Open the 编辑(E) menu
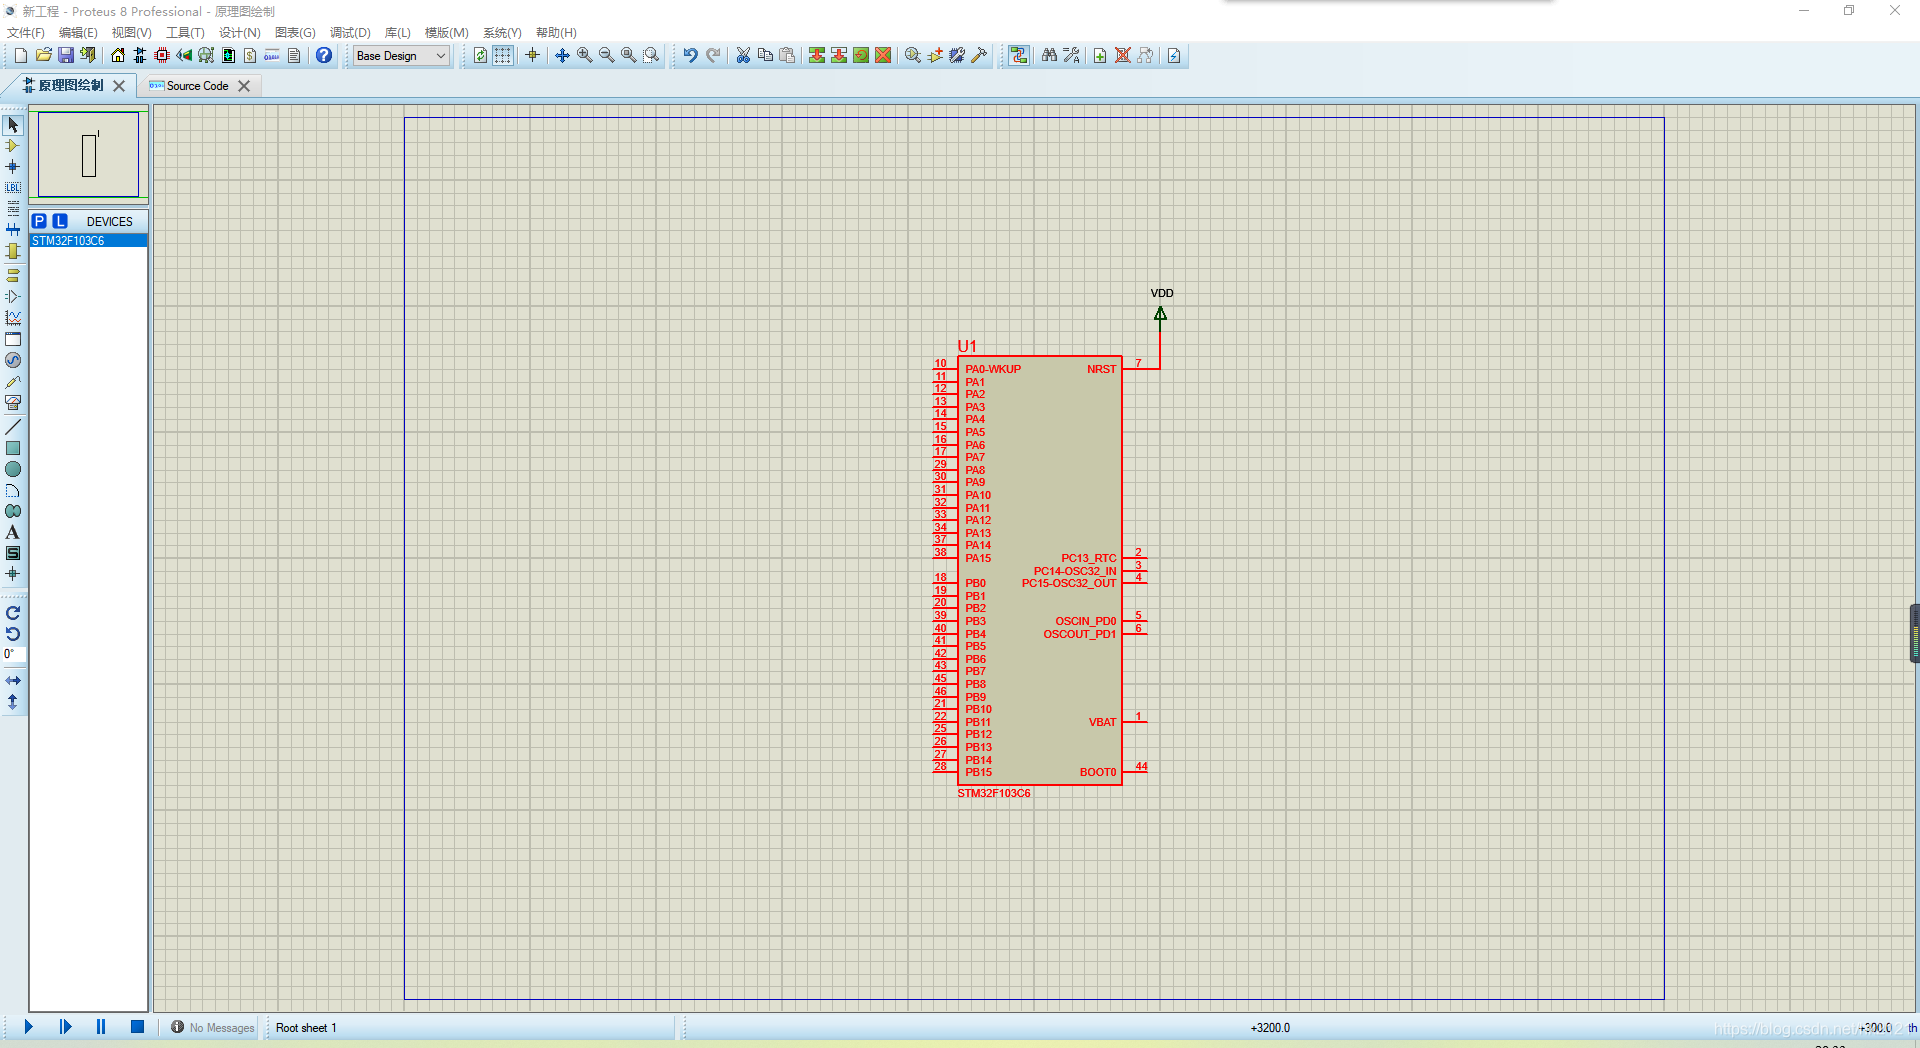Viewport: 1920px width, 1048px height. click(x=78, y=33)
